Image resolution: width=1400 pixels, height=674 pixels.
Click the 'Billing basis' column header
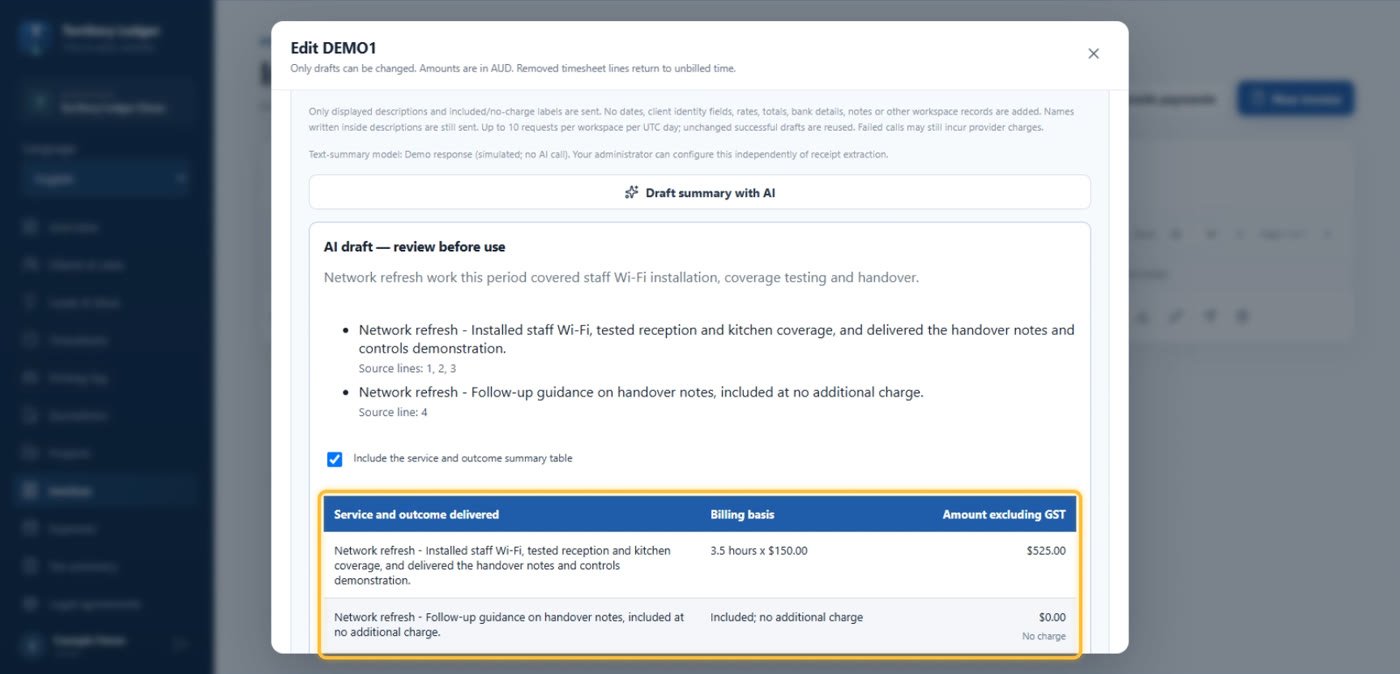[x=742, y=514]
